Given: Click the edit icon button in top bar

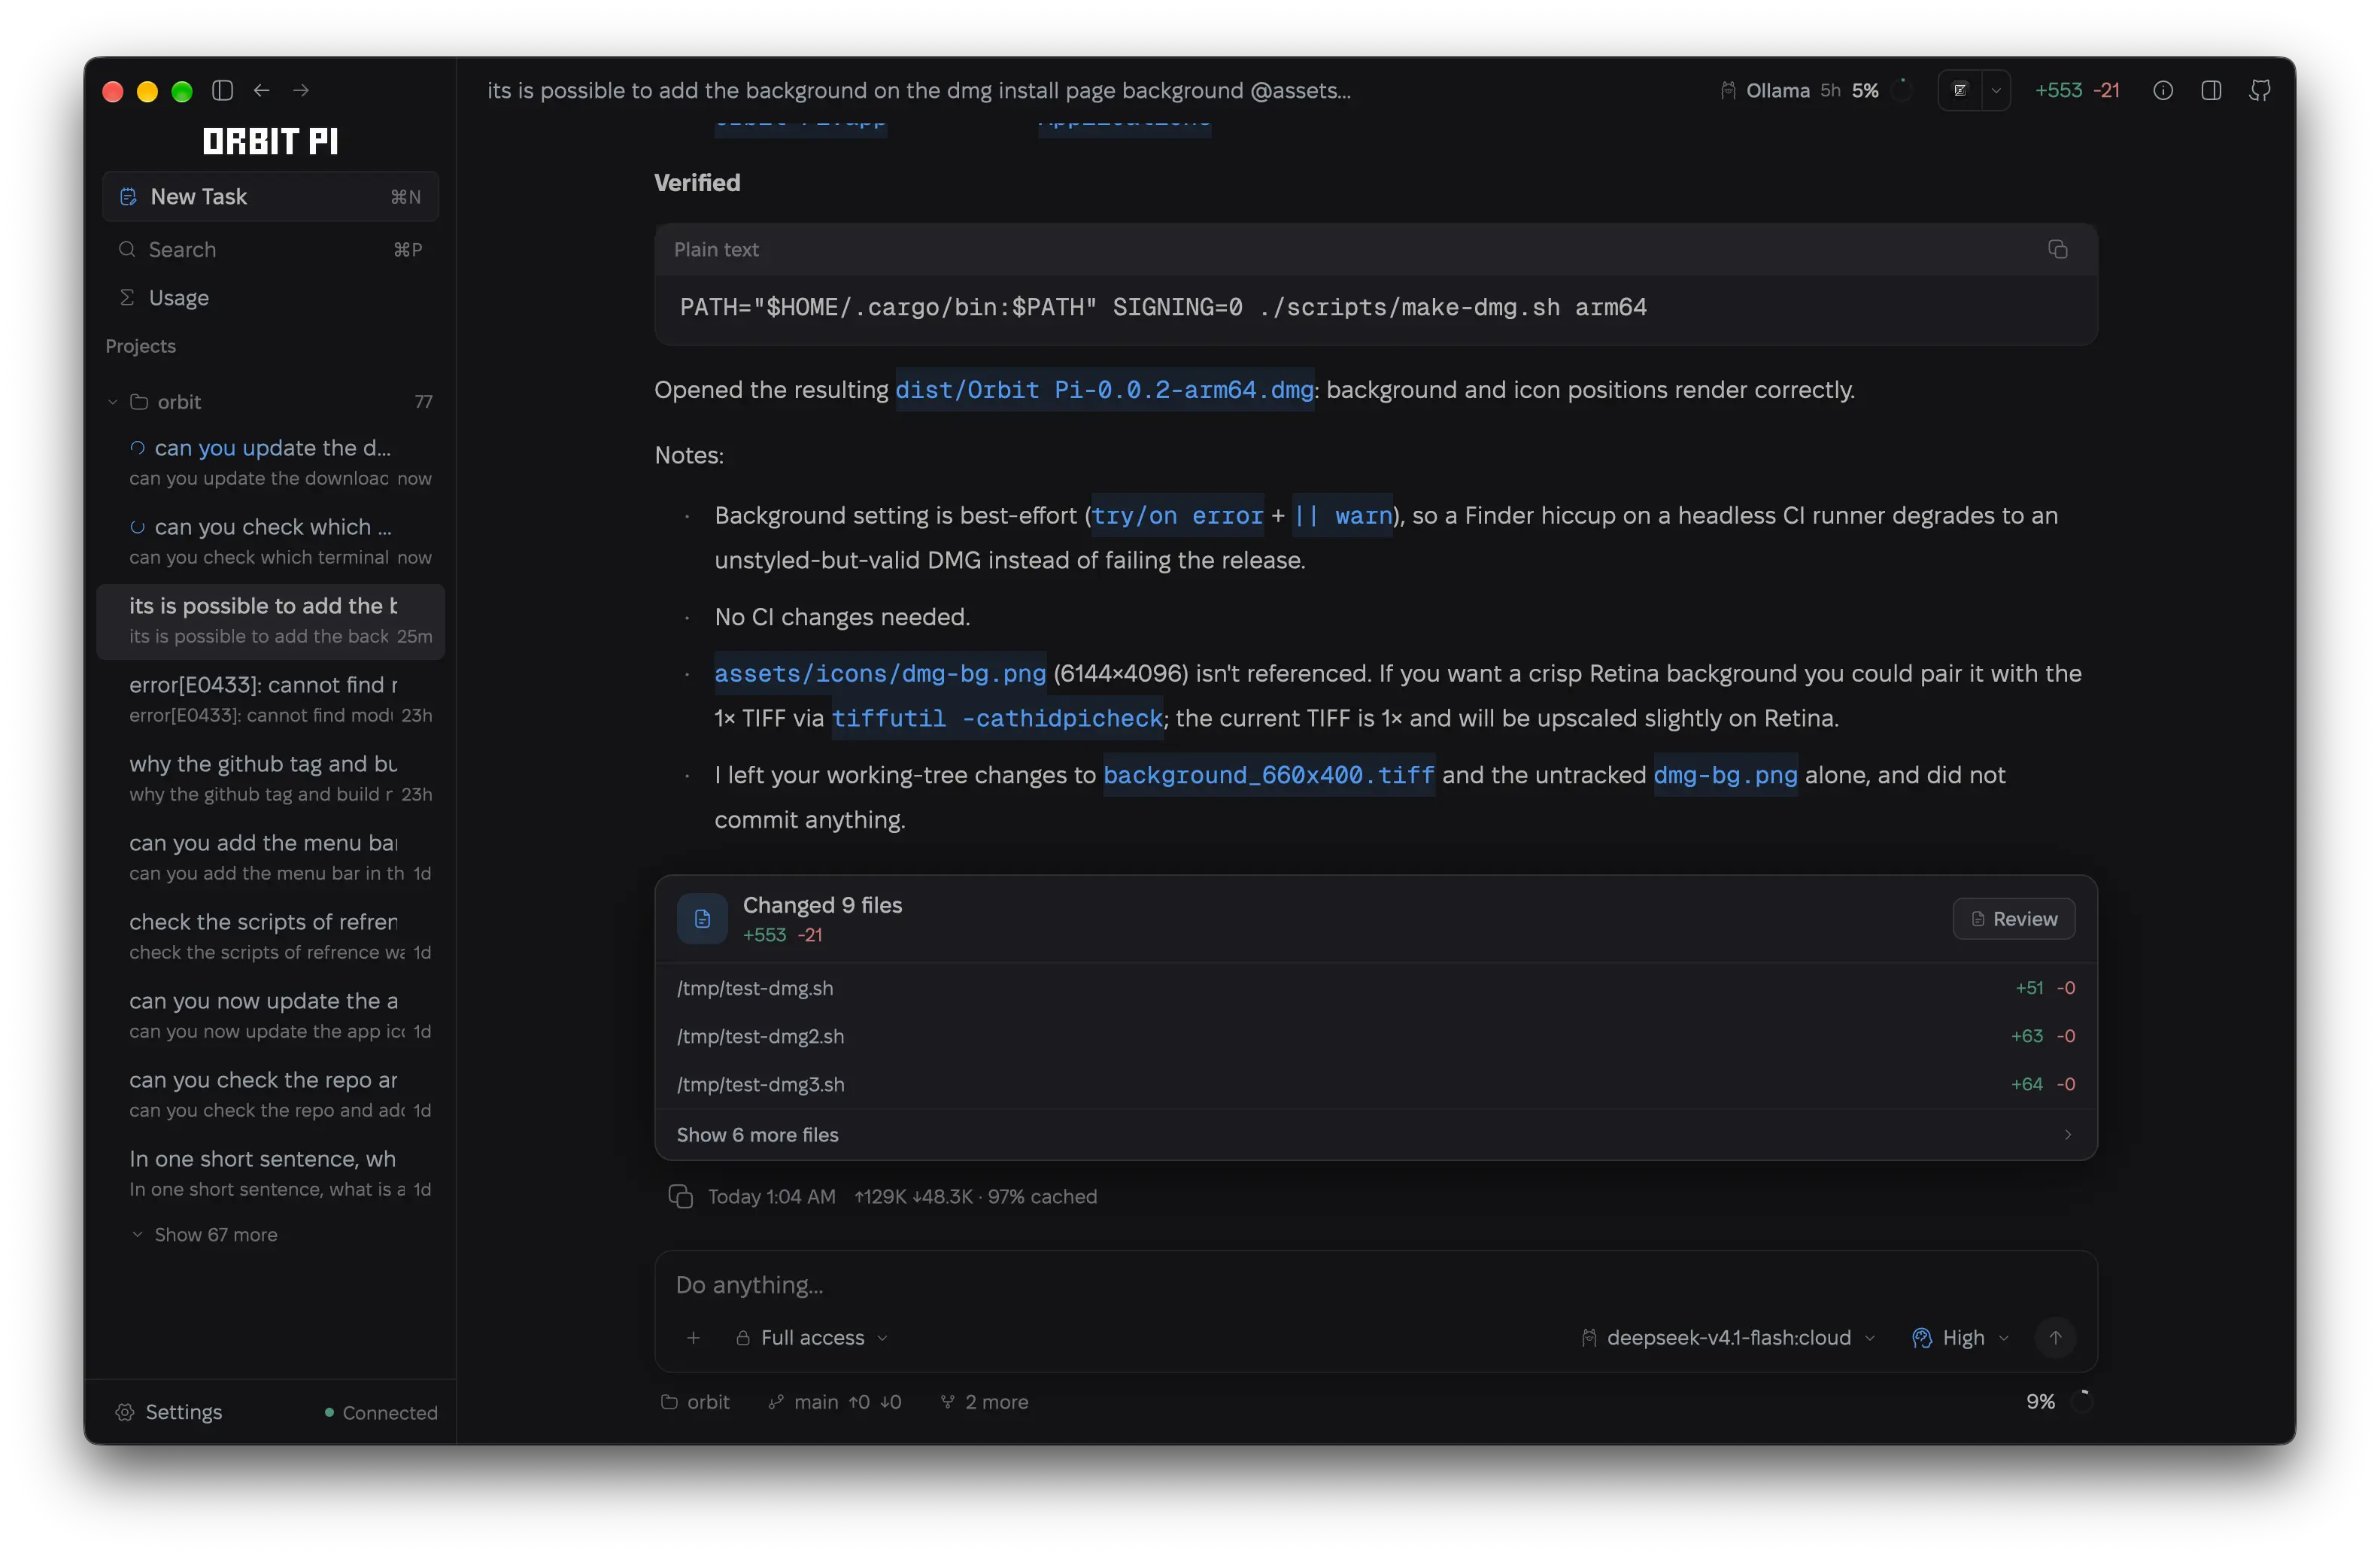Looking at the screenshot, I should [x=1960, y=91].
